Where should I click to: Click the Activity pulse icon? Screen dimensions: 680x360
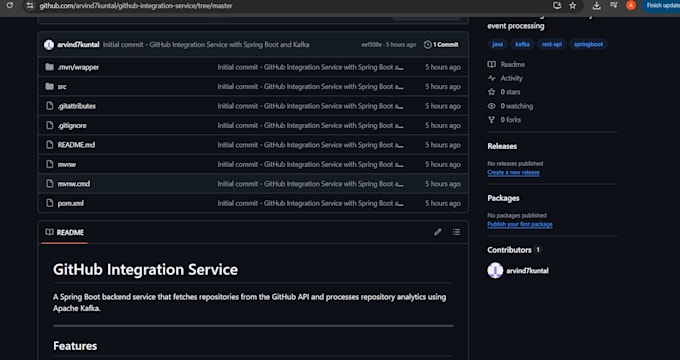491,79
